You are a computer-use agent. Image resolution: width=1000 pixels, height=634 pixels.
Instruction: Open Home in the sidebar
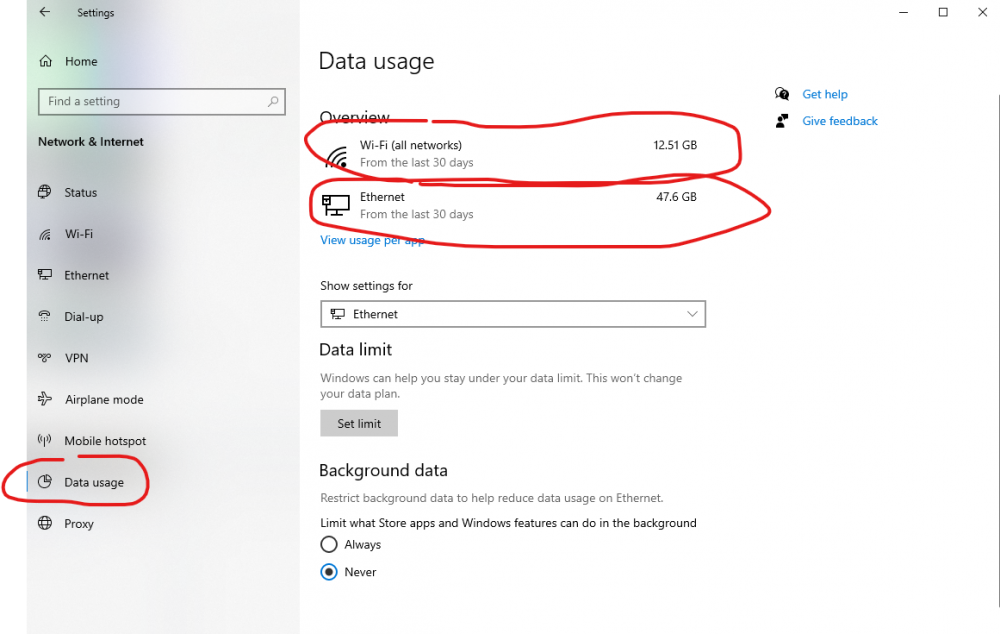(81, 61)
